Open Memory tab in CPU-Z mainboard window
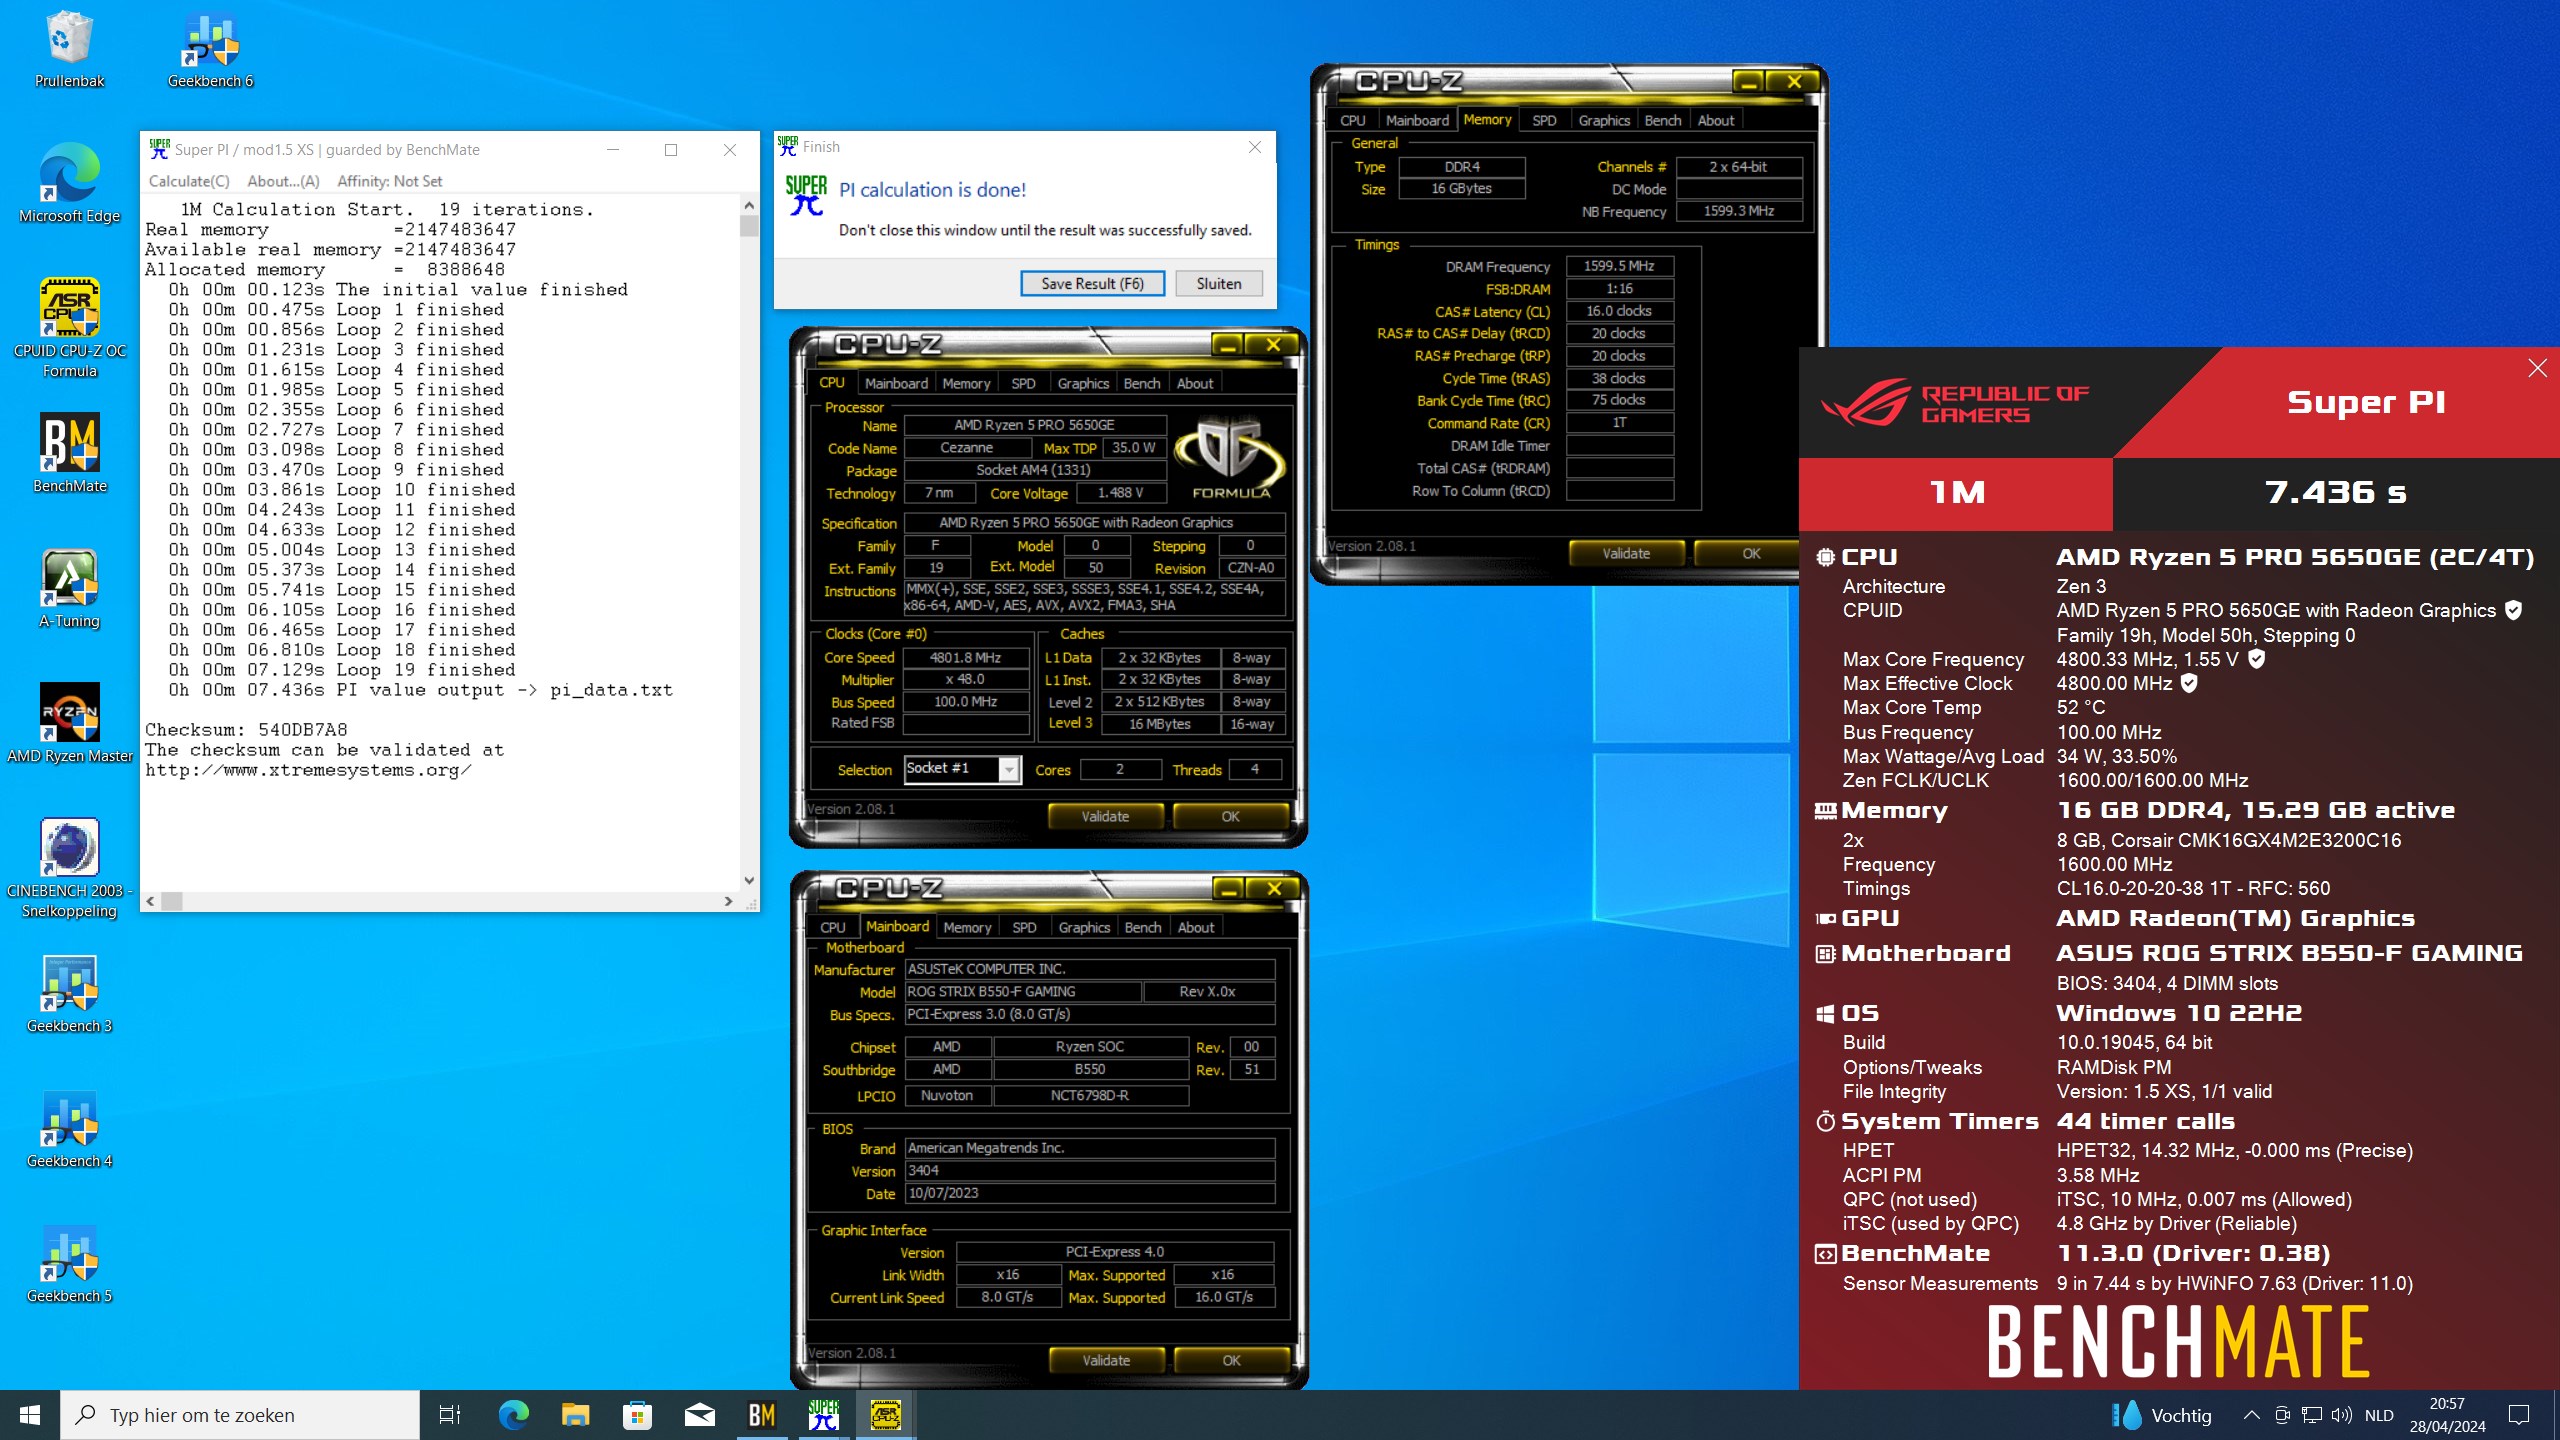The height and width of the screenshot is (1440, 2560). 967,927
